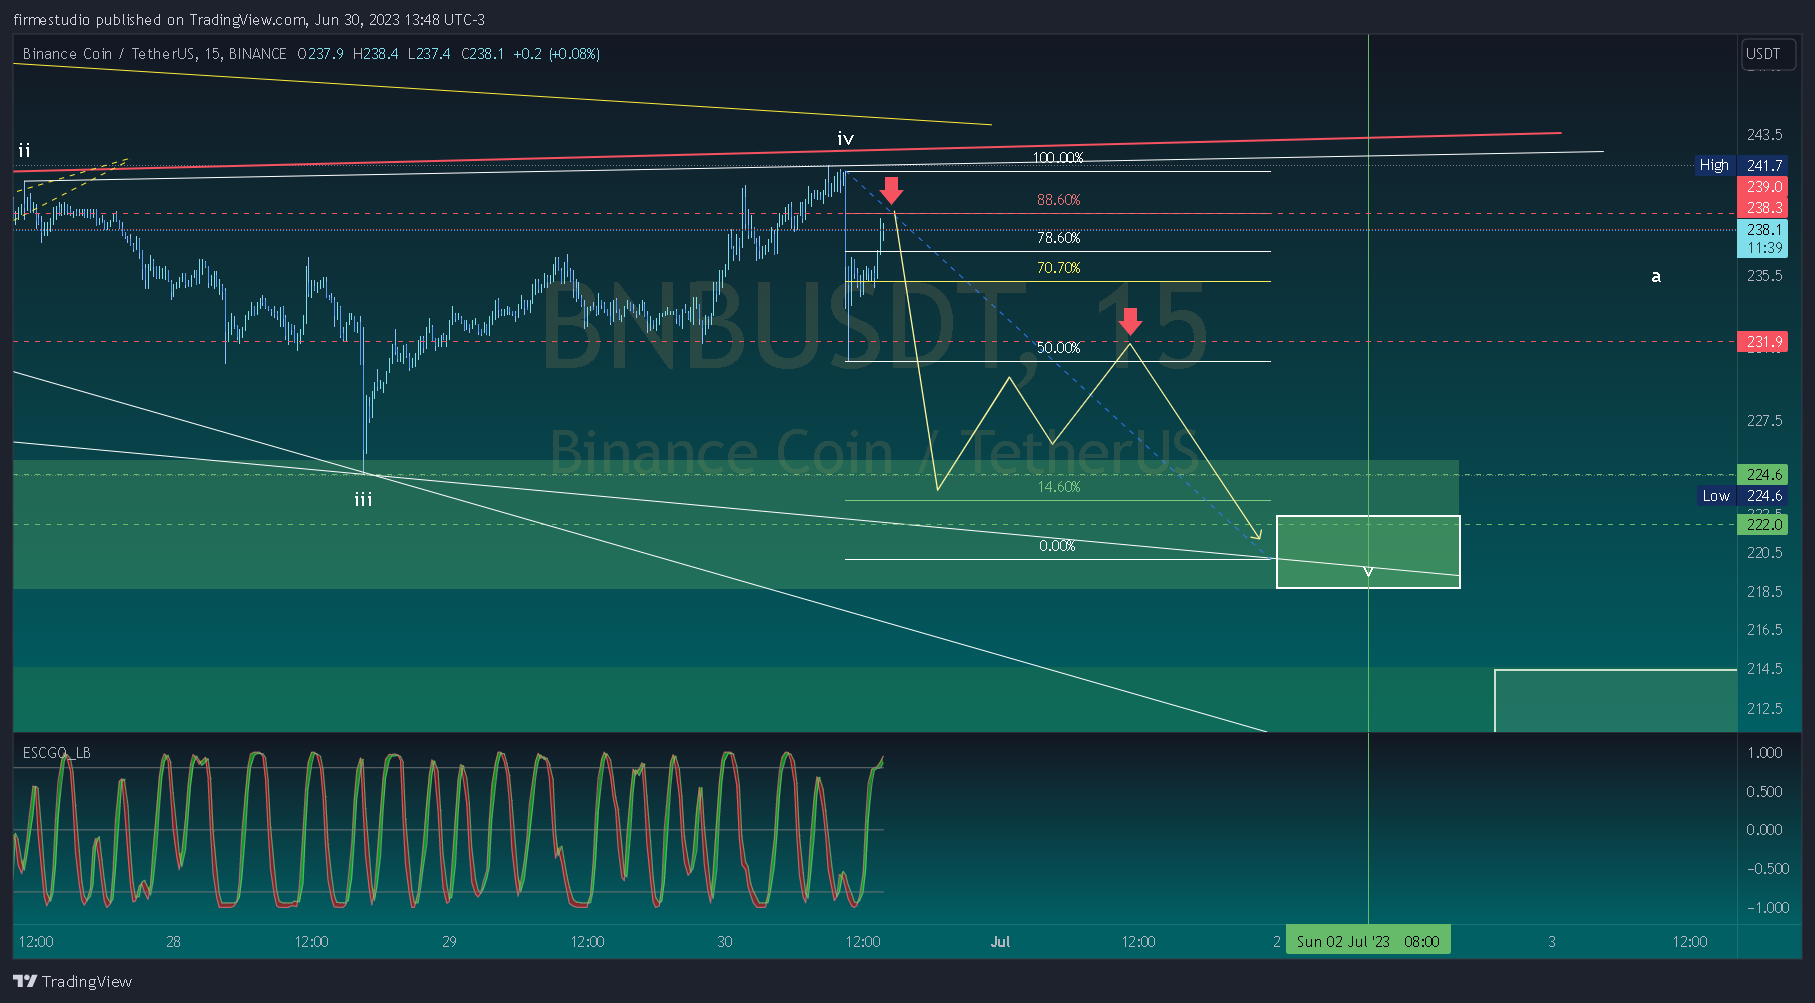Click the wave label v in white box
This screenshot has width=1815, height=1003.
tap(1368, 572)
